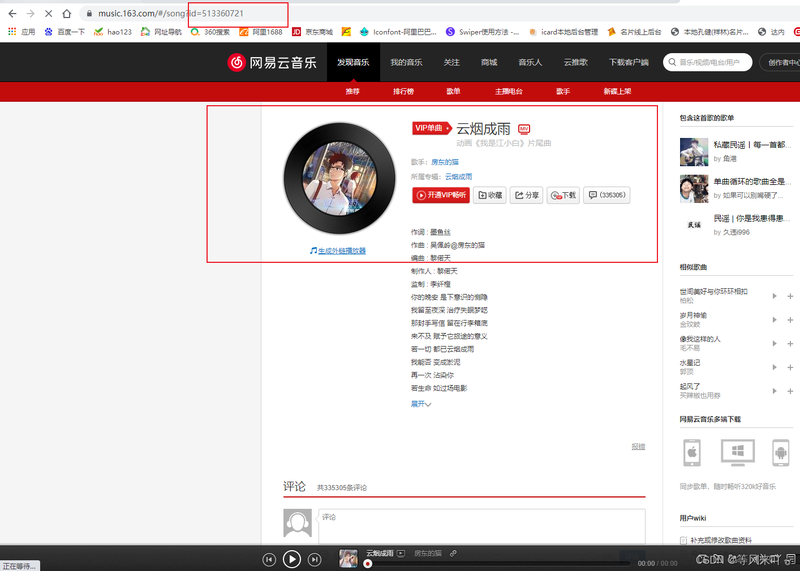Click the player progress bar red handle

(367, 564)
